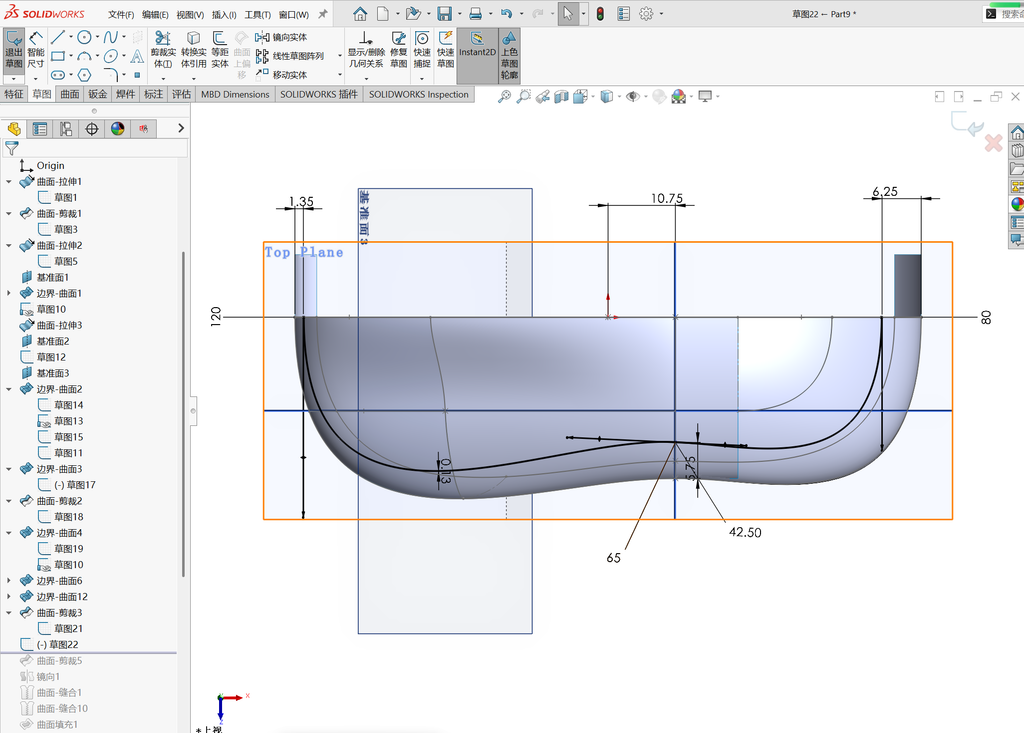Switch to SOLIDWORKS Inspection tab
Image resolution: width=1024 pixels, height=733 pixels.
pyautogui.click(x=419, y=94)
